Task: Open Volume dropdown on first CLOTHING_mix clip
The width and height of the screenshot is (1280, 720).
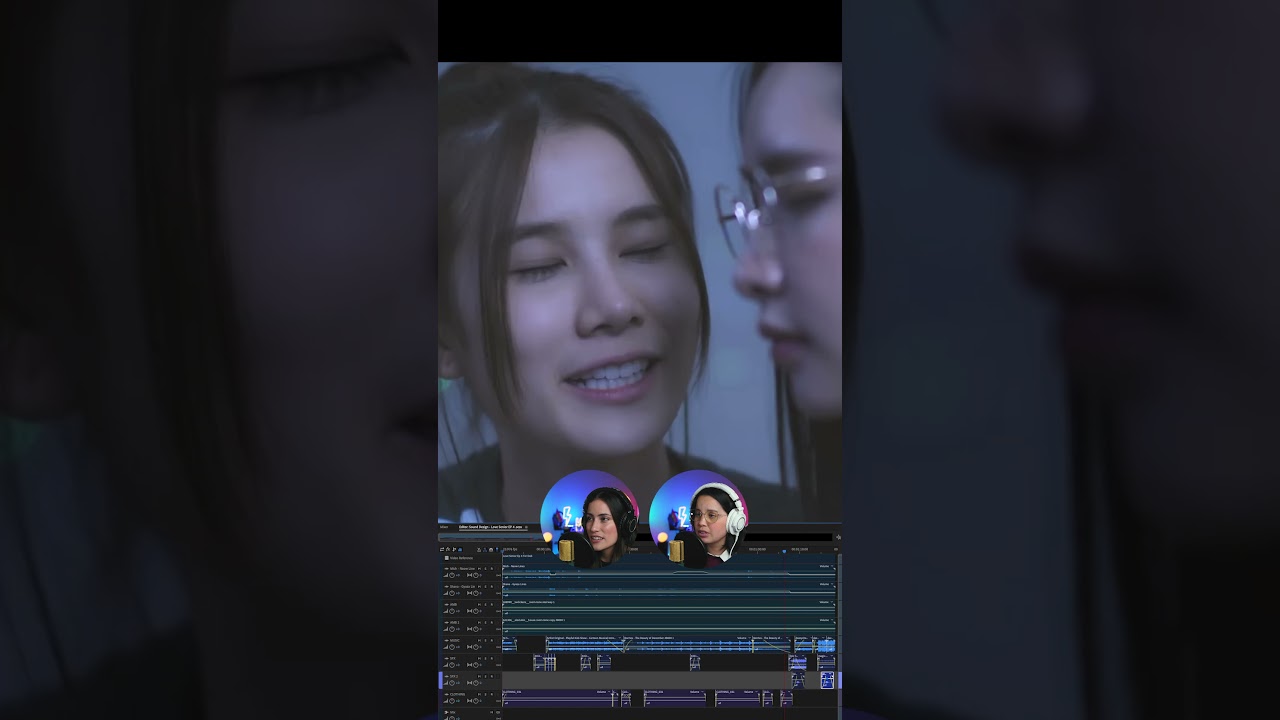Action: [x=604, y=691]
